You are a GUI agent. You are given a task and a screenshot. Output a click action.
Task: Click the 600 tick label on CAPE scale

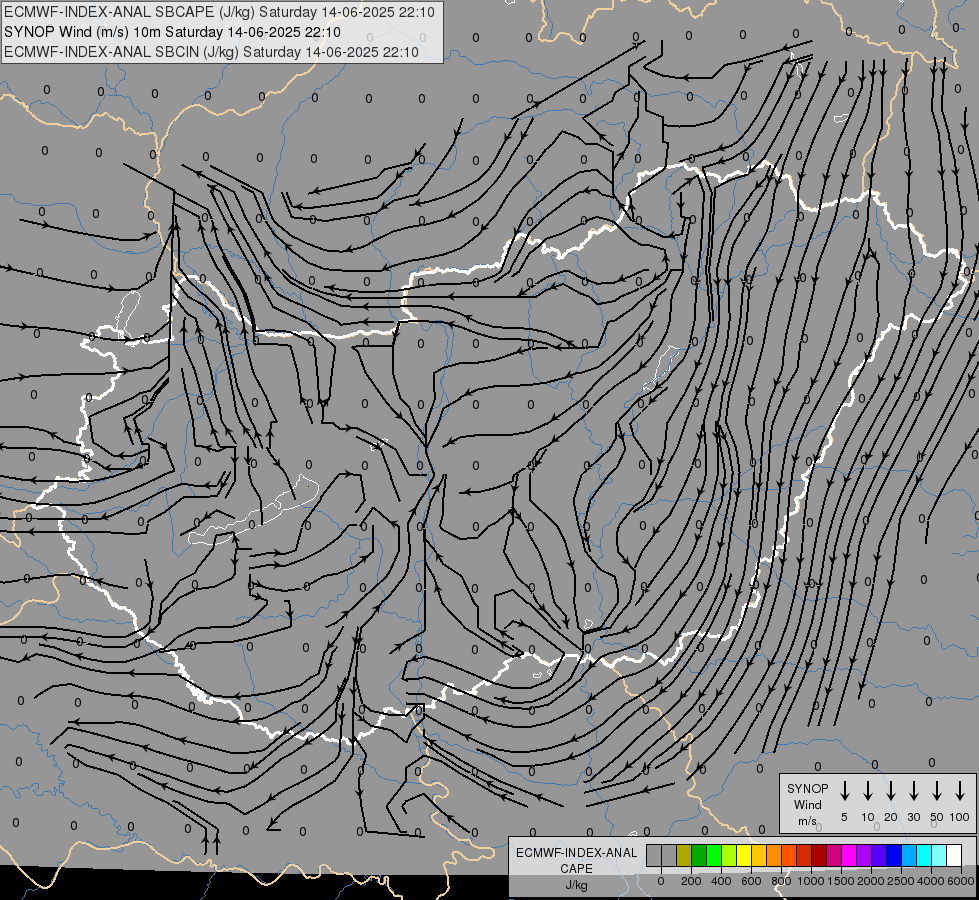coord(751,881)
